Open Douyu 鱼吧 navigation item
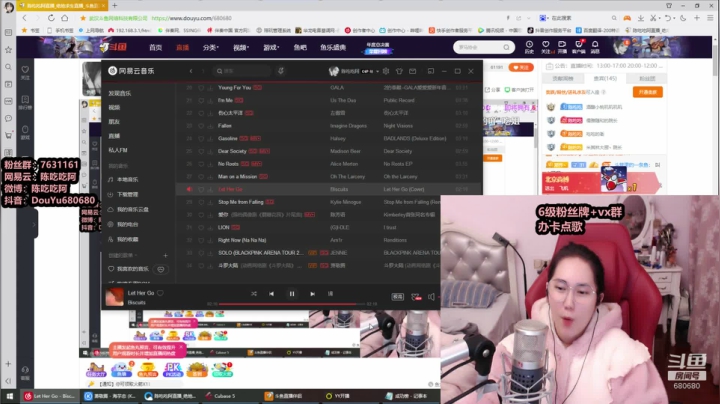Viewport: 720px width, 404px height. pyautogui.click(x=300, y=47)
